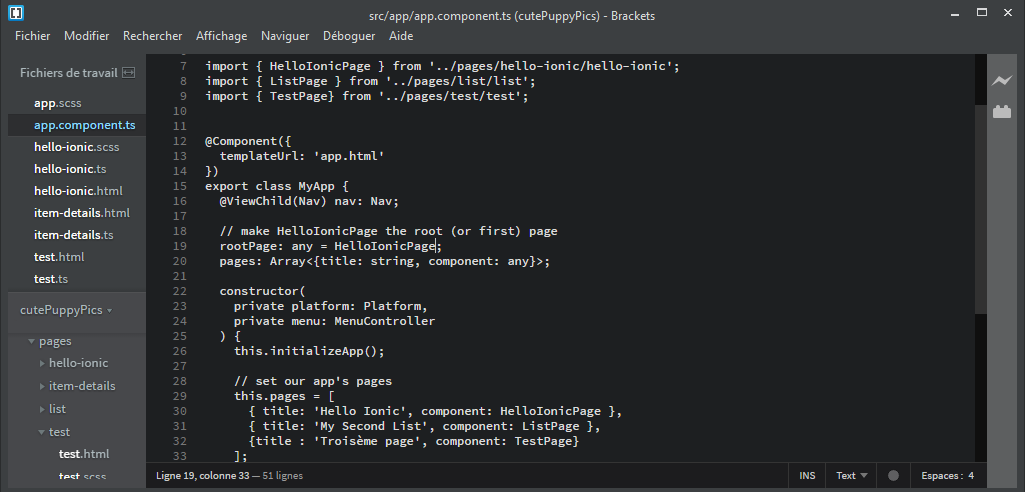The width and height of the screenshot is (1025, 492).
Task: Collapse the test folder
Action: (42, 432)
